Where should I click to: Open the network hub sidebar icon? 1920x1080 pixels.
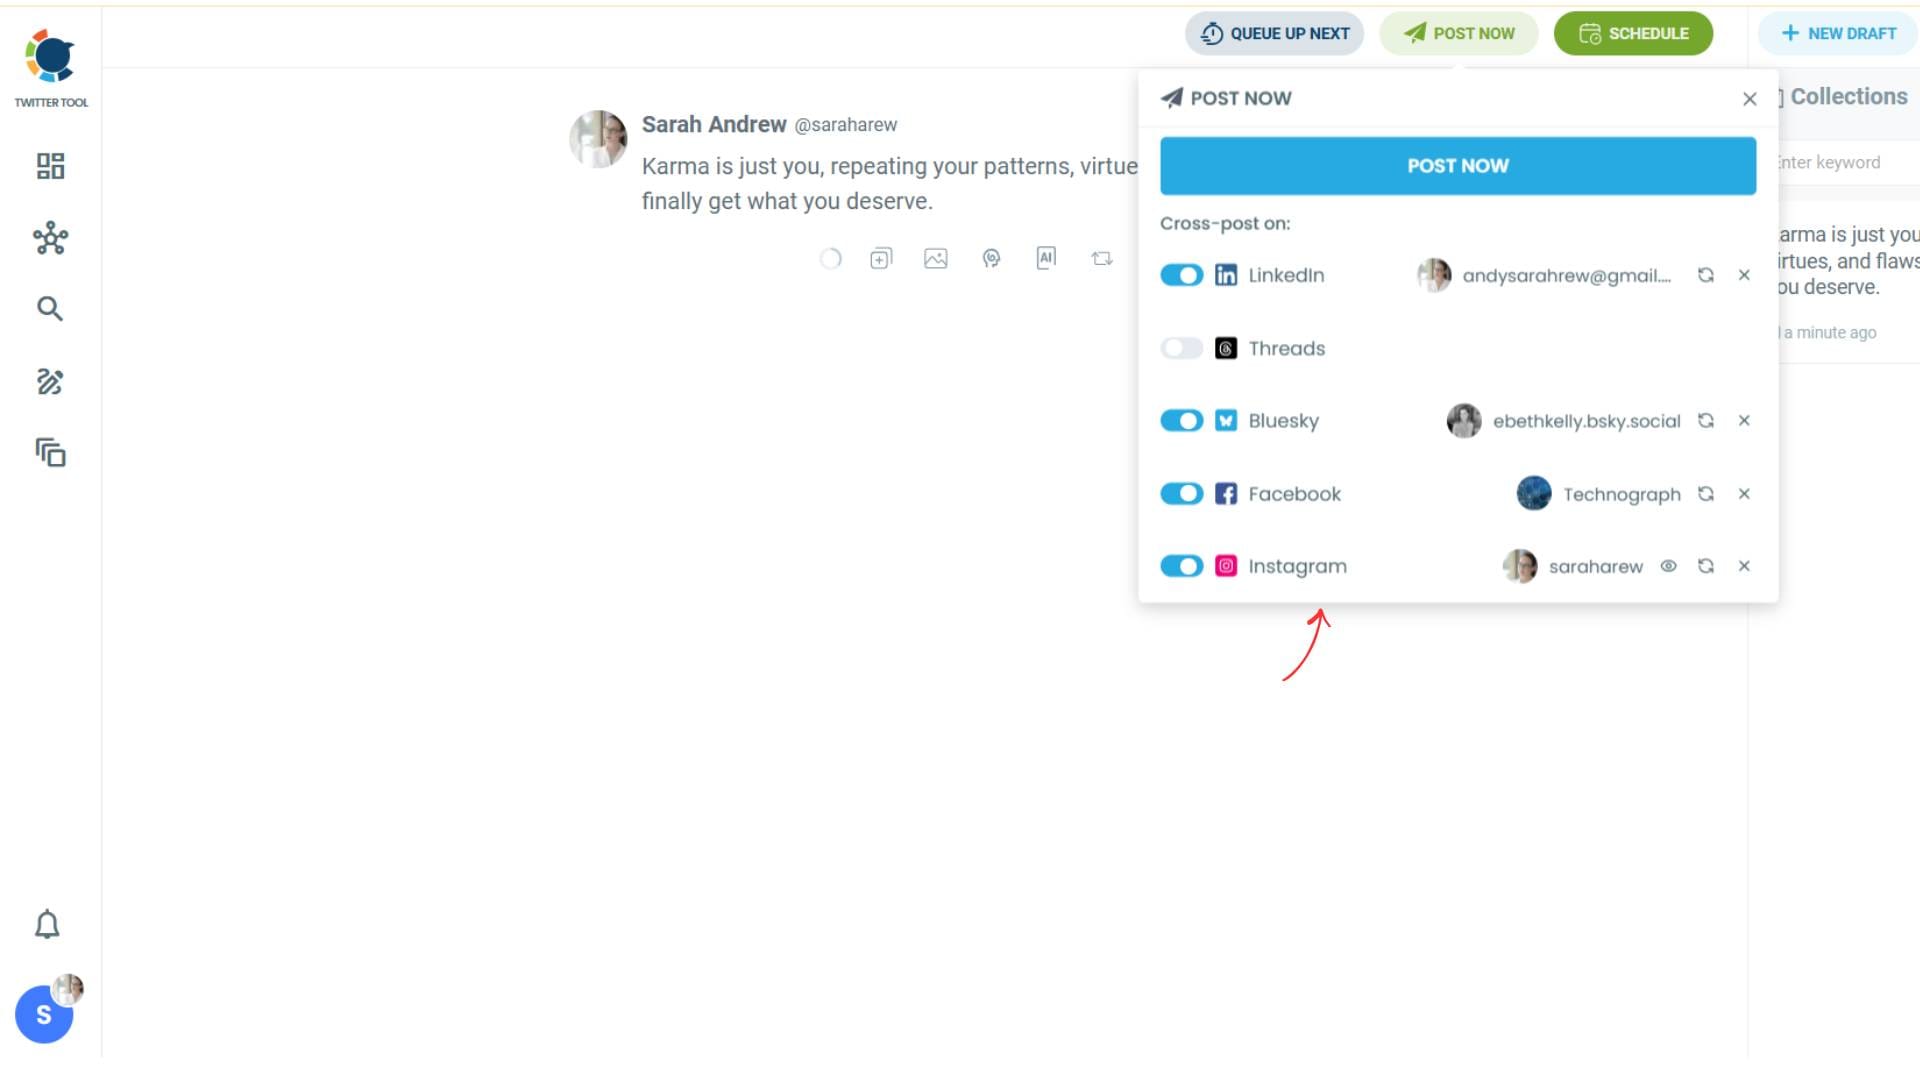point(50,238)
